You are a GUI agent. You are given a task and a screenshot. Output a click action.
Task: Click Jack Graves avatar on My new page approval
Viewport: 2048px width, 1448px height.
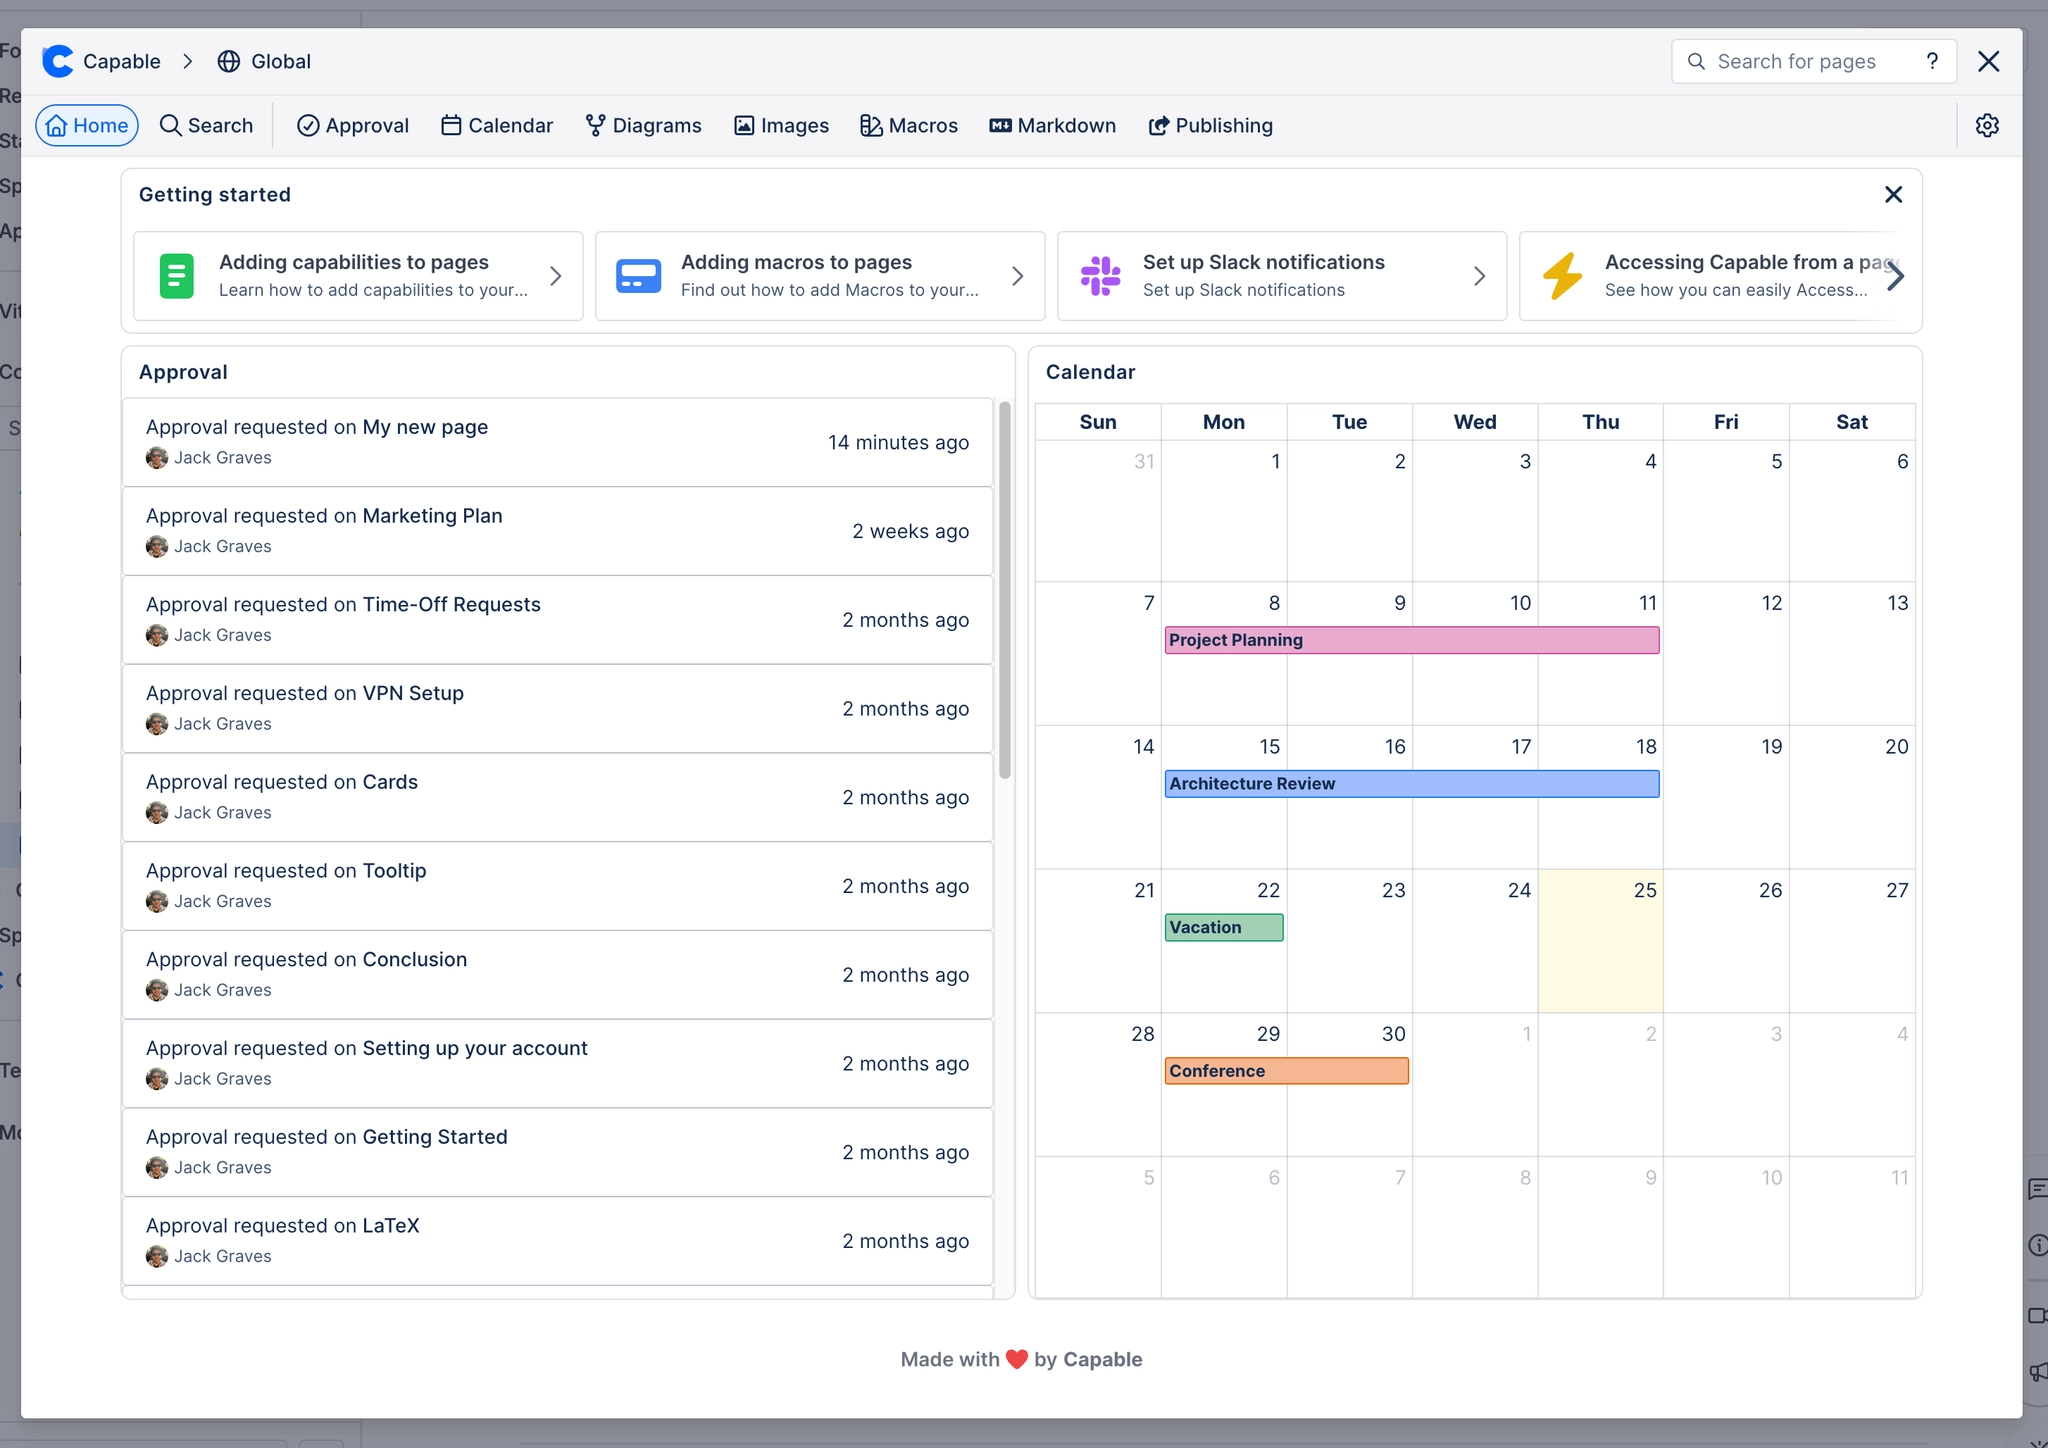157,458
